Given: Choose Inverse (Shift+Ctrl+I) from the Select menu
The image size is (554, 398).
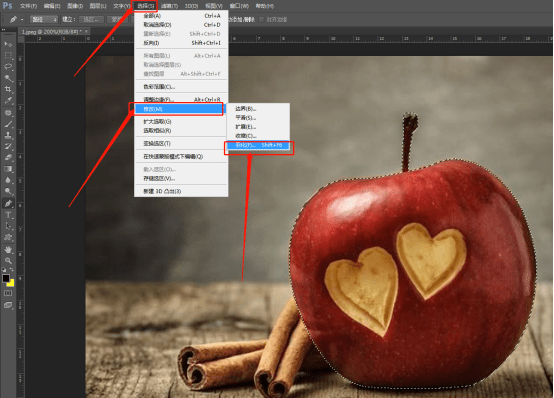Looking at the screenshot, I should click(x=181, y=43).
